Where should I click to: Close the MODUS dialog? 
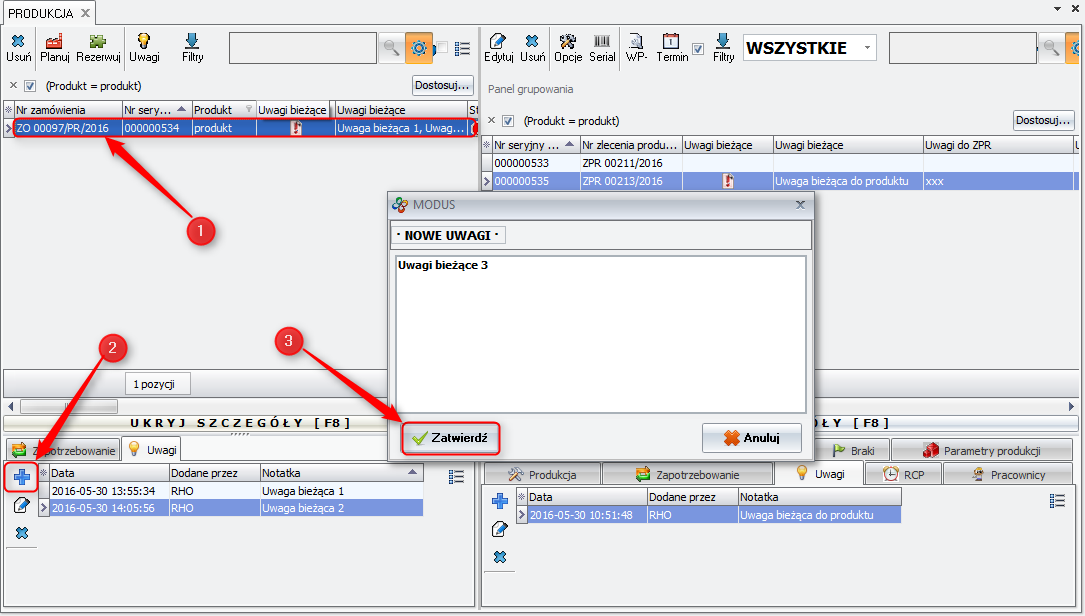pos(800,205)
